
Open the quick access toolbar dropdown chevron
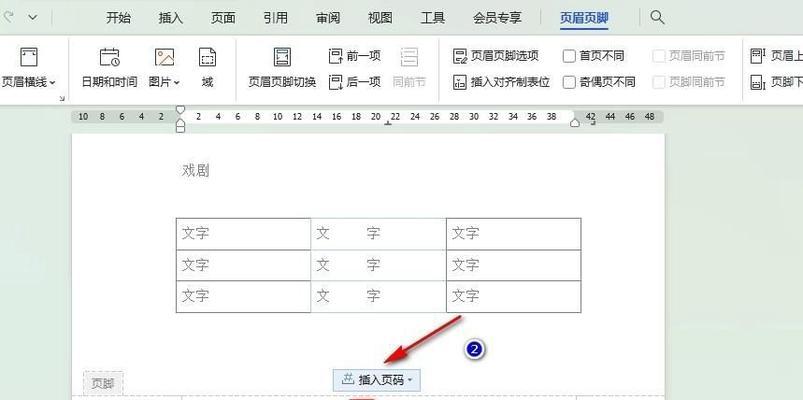(33, 17)
